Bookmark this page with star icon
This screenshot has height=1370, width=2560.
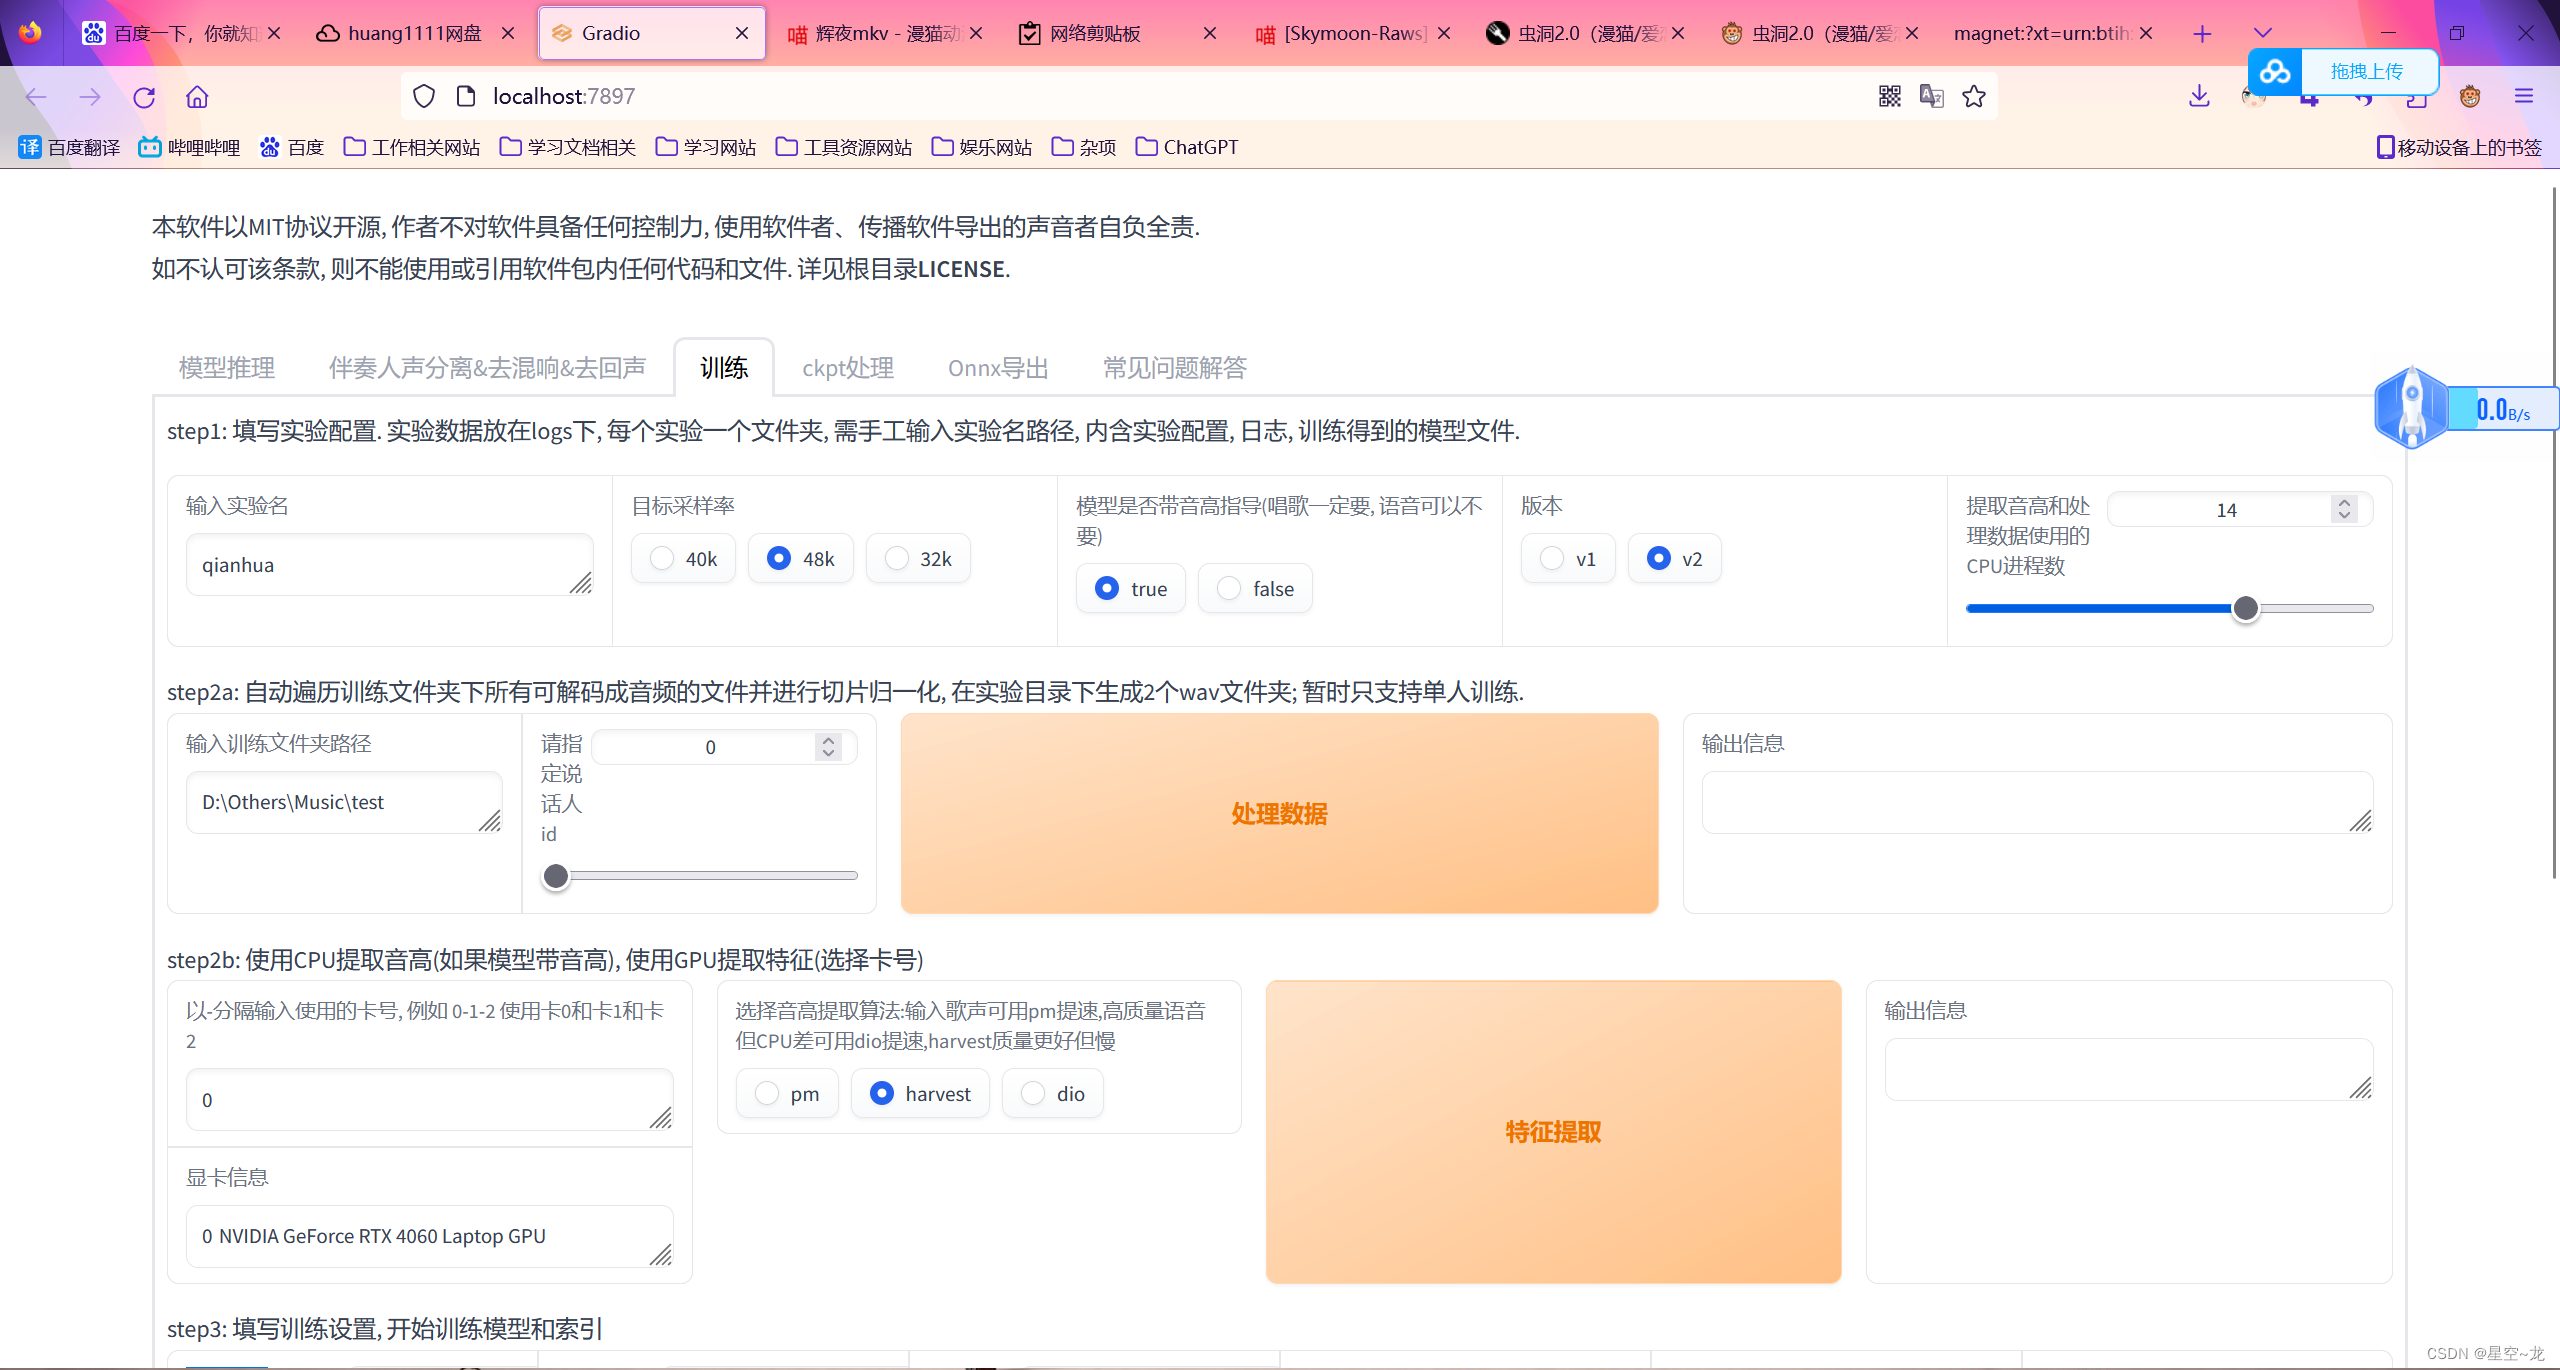[1974, 96]
